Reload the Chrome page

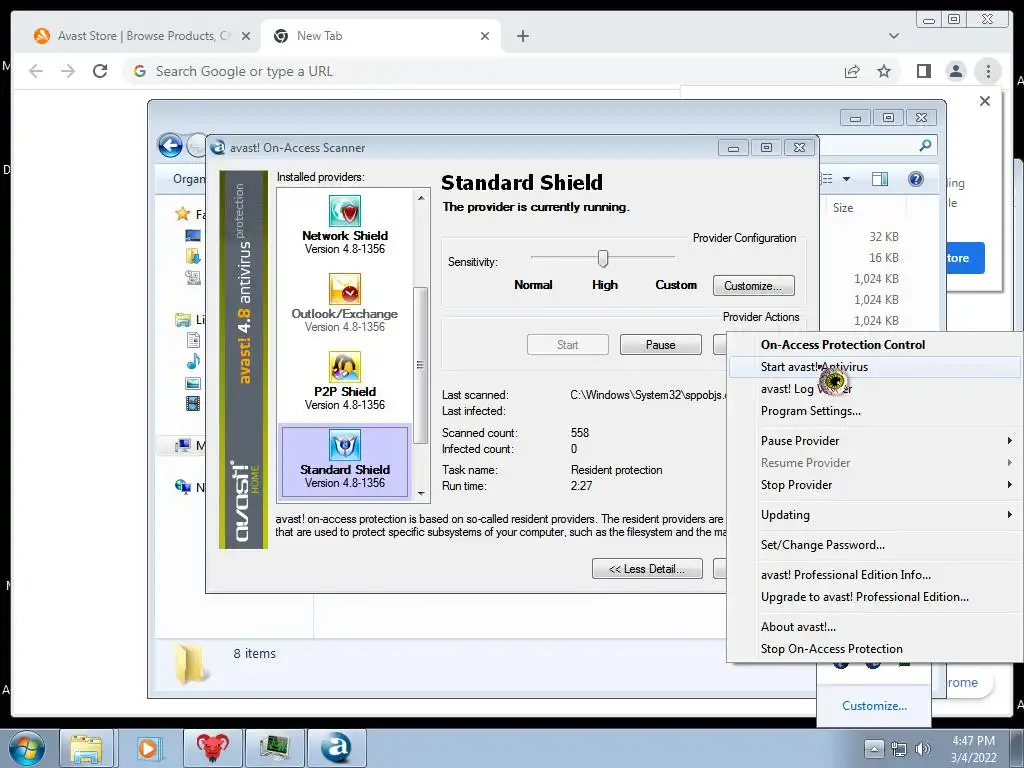pos(100,71)
